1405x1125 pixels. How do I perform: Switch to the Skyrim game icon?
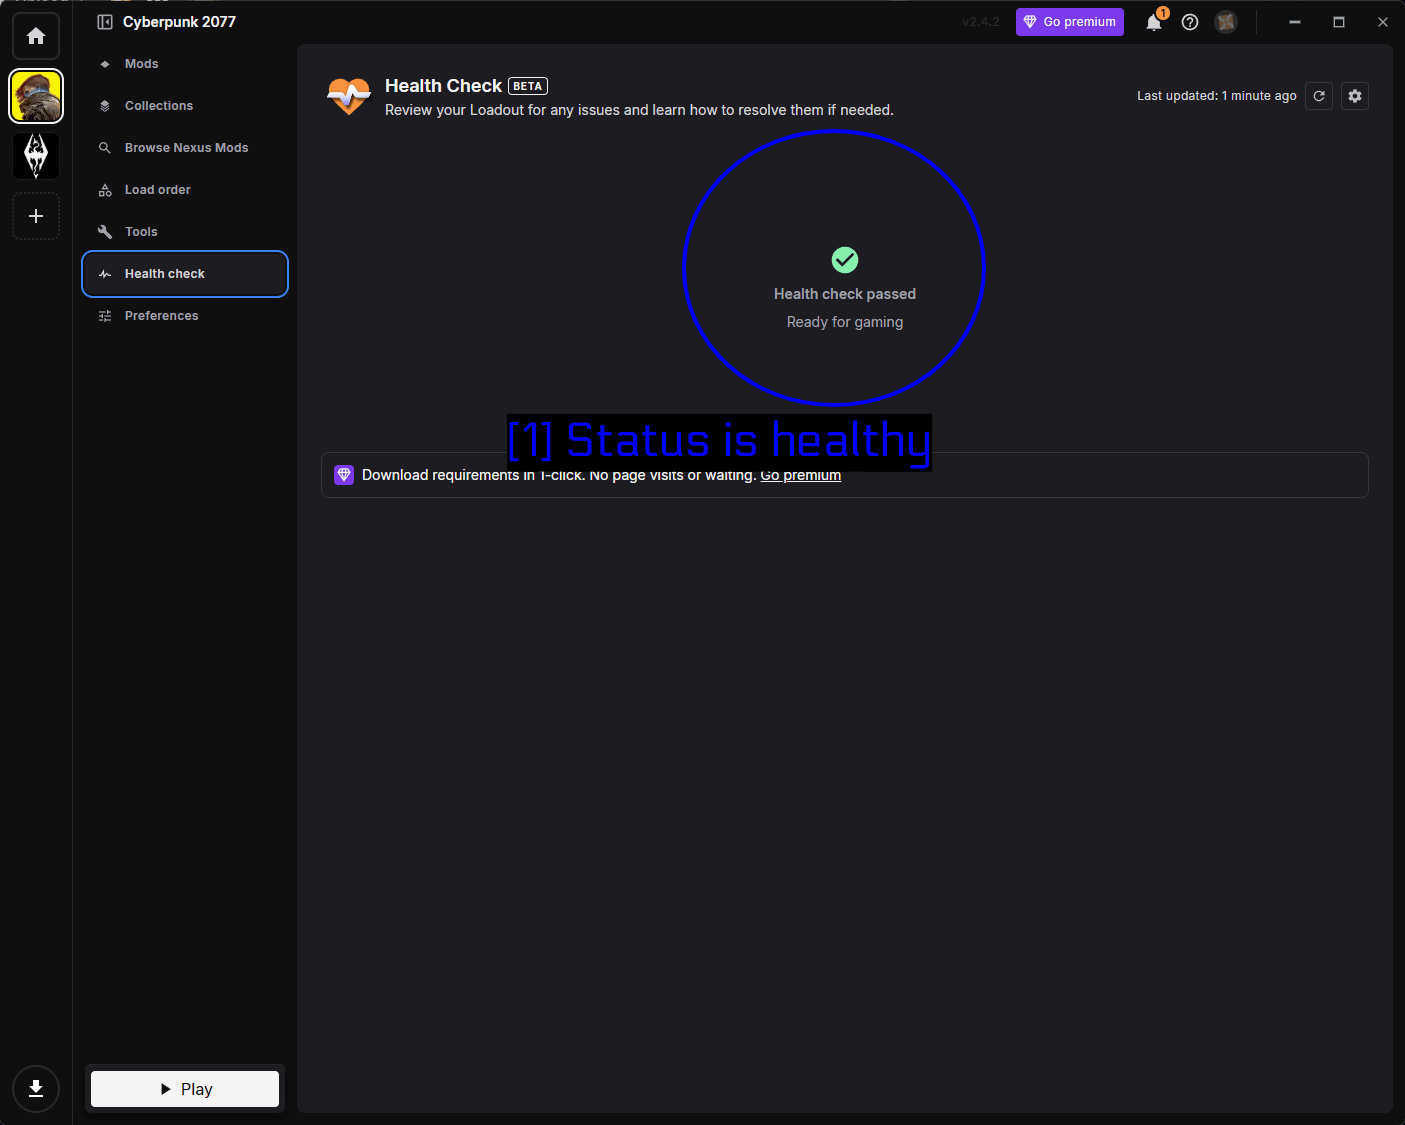(36, 156)
